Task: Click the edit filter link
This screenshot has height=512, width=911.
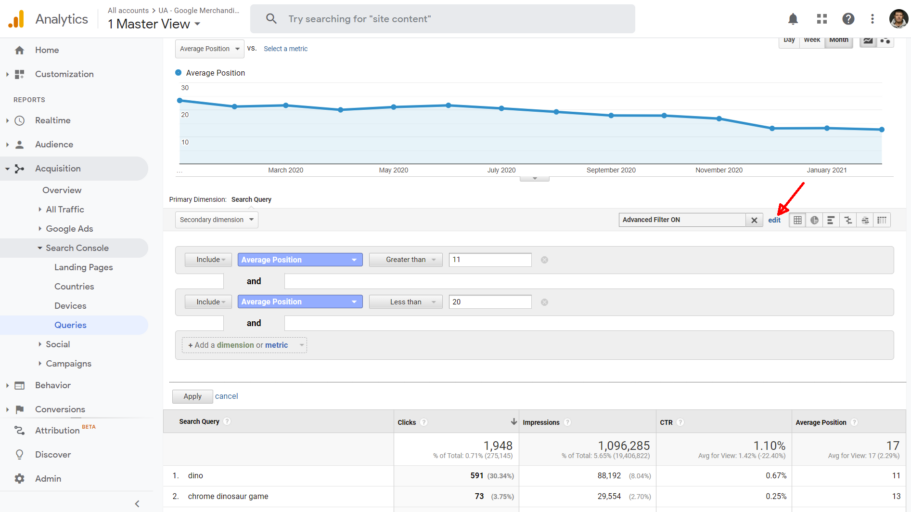Action: pyautogui.click(x=774, y=220)
